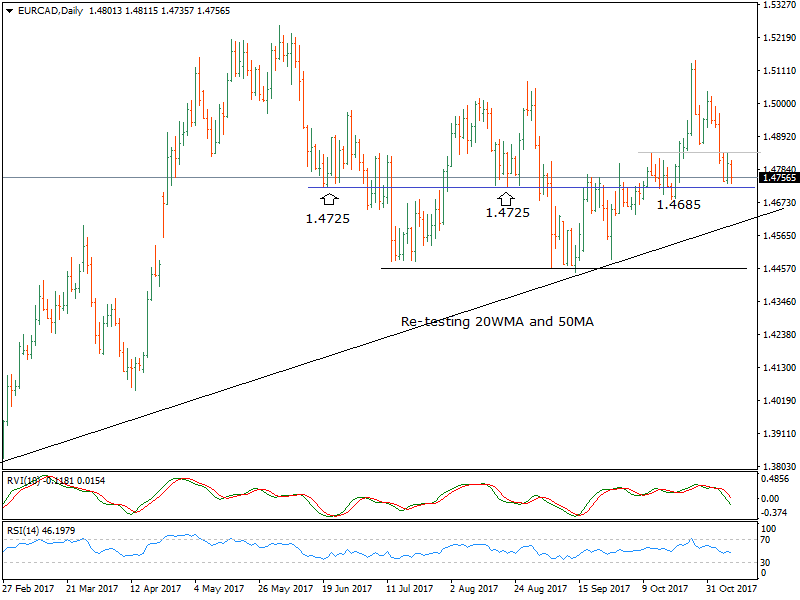
Task: Click the RVI scale value -0.374
Action: pyautogui.click(x=773, y=512)
